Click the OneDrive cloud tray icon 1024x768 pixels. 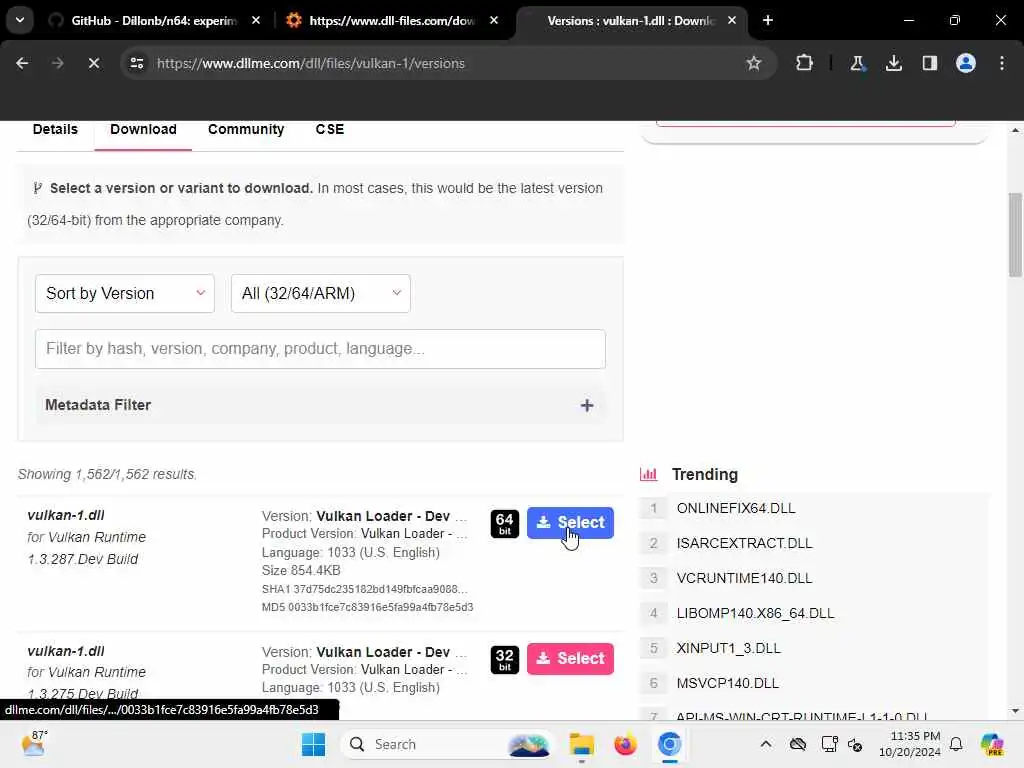point(798,744)
